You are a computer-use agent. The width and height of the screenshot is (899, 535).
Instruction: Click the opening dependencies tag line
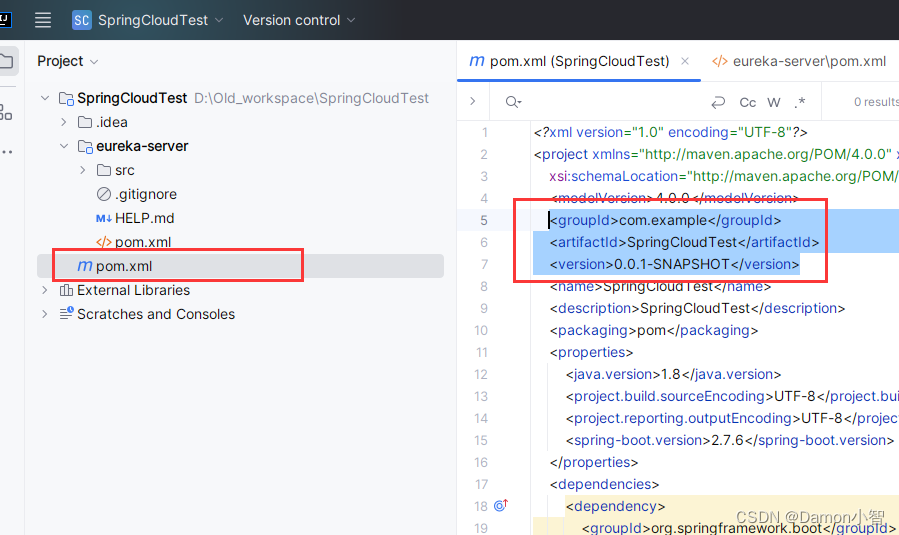click(x=604, y=485)
